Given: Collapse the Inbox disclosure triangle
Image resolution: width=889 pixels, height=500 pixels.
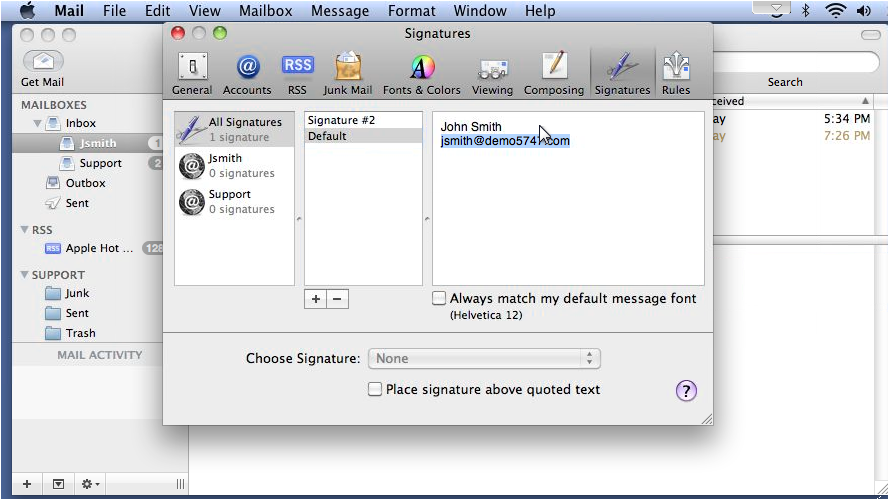Looking at the screenshot, I should point(37,123).
